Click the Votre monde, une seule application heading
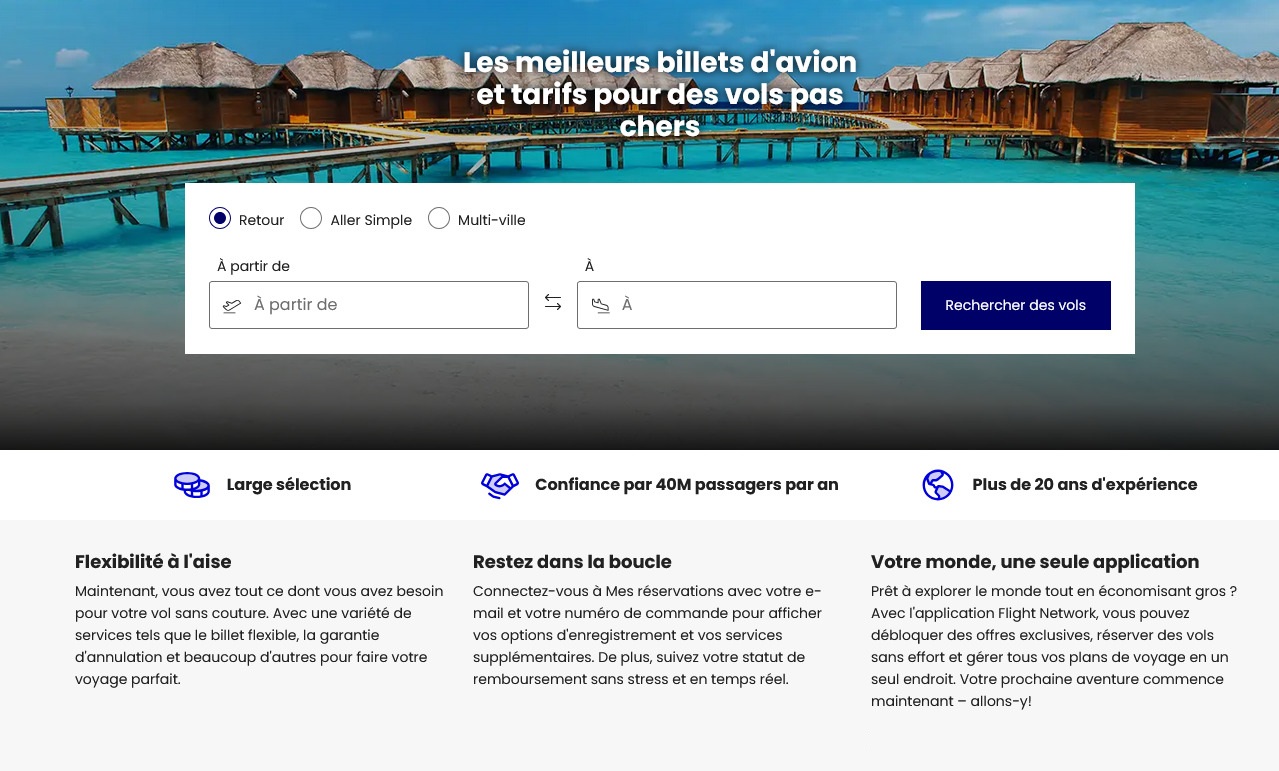 1035,562
